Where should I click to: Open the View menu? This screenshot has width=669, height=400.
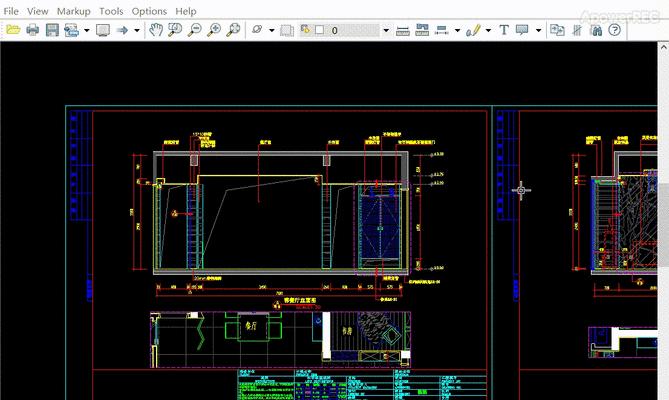coord(38,11)
